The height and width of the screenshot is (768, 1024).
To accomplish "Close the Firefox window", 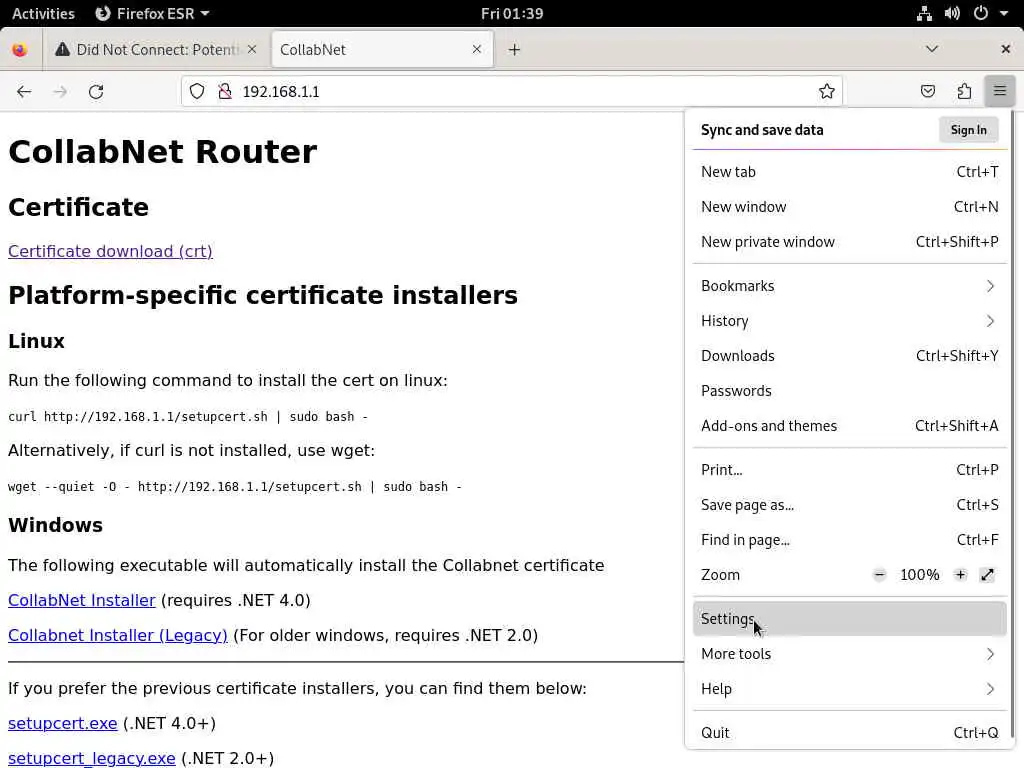I will 1005,49.
